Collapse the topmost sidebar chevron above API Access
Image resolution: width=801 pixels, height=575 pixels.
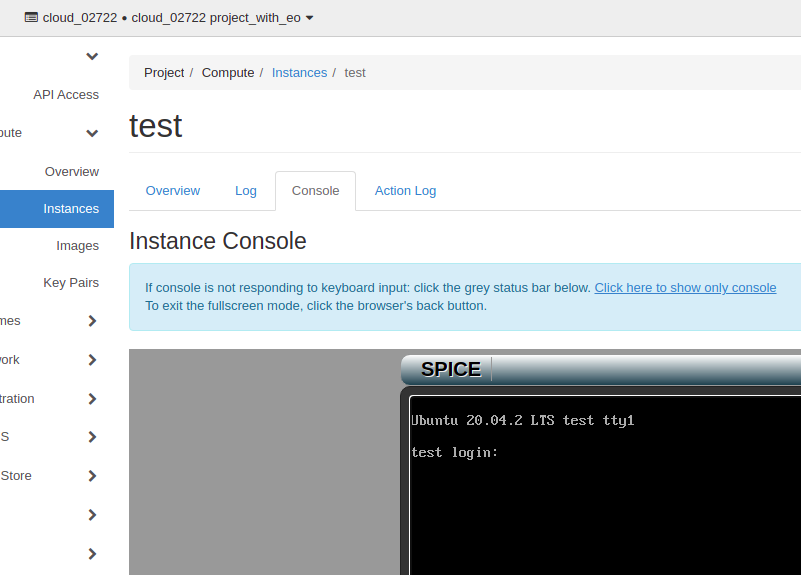point(92,56)
